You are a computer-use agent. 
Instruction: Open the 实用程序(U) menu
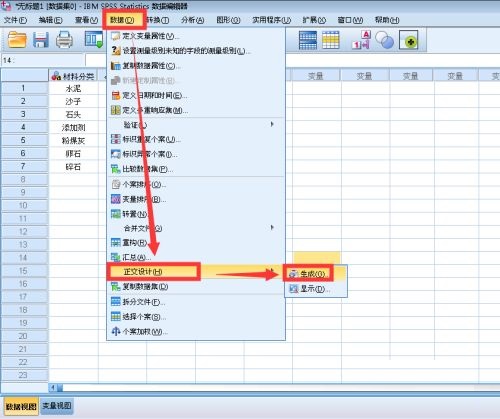pyautogui.click(x=272, y=20)
